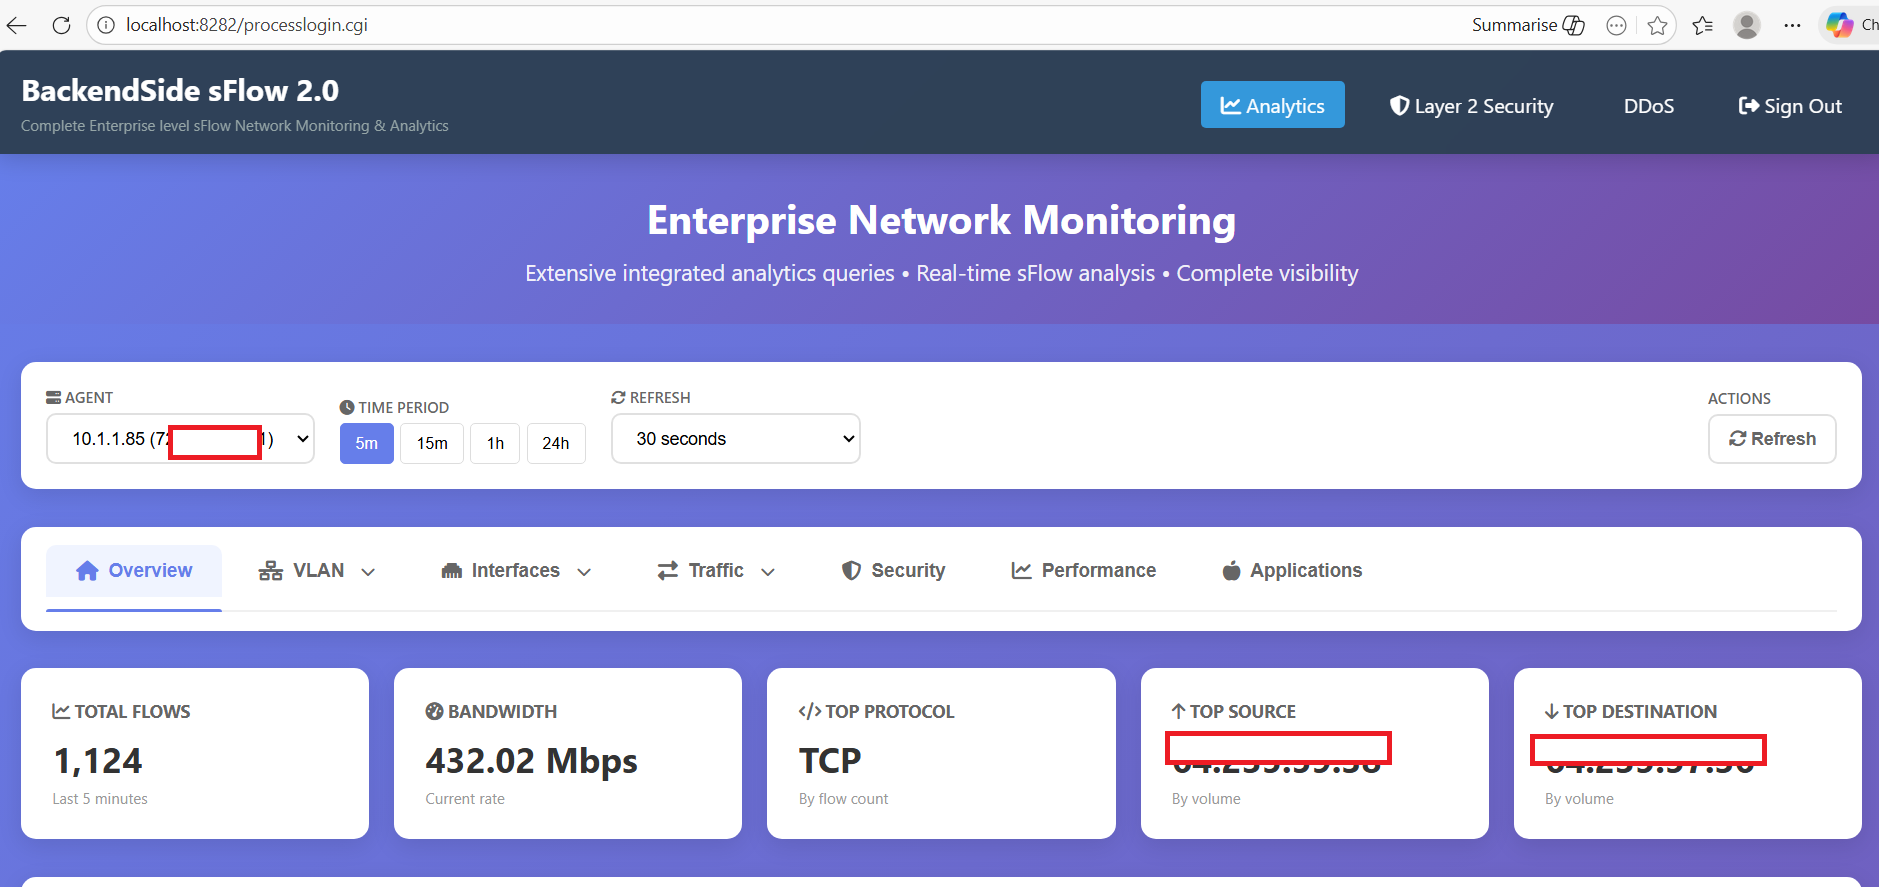
Task: Select the 1h time period
Action: pyautogui.click(x=495, y=443)
